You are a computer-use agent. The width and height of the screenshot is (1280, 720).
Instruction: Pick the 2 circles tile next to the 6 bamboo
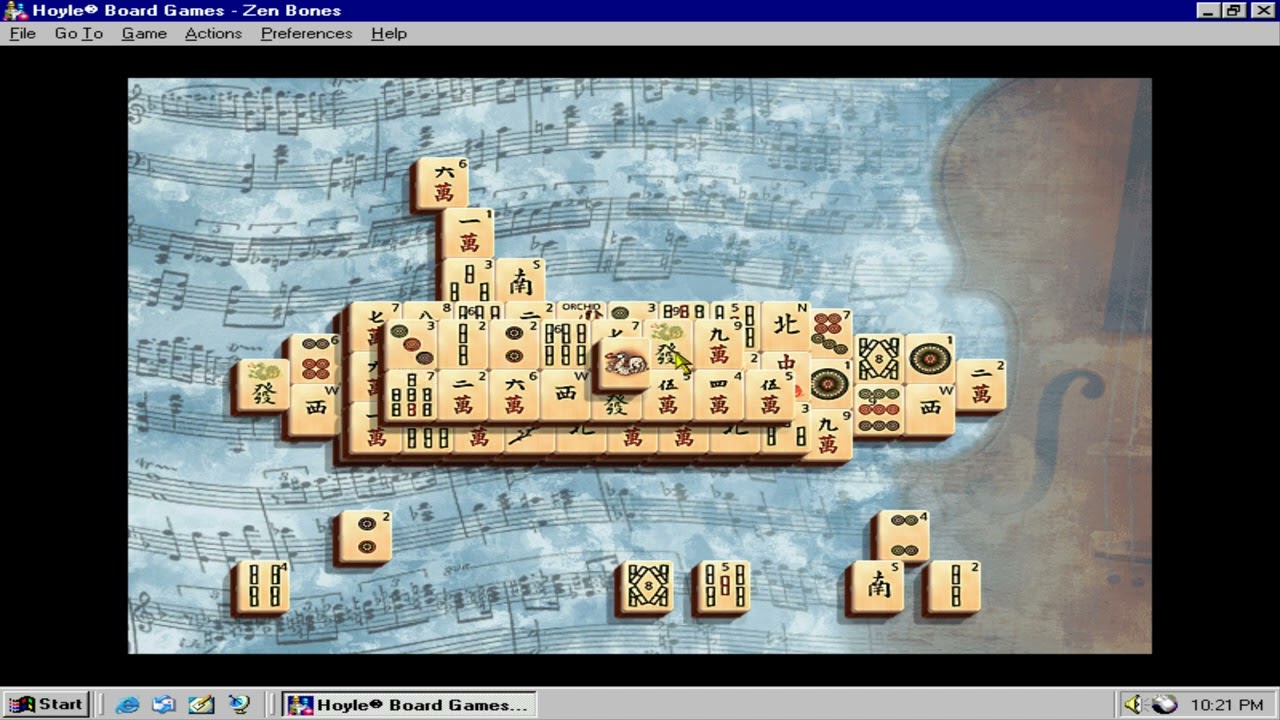coord(514,344)
